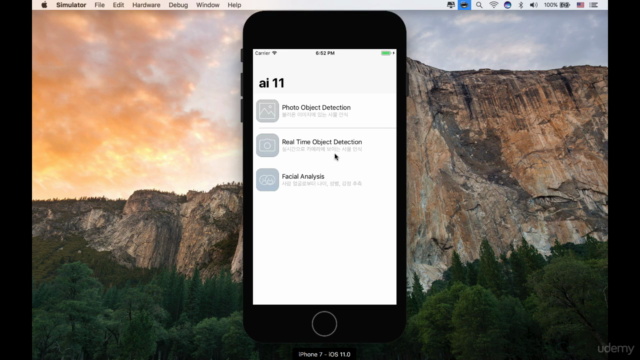Open the Help menu
This screenshot has width=640, height=360.
pyautogui.click(x=234, y=5)
